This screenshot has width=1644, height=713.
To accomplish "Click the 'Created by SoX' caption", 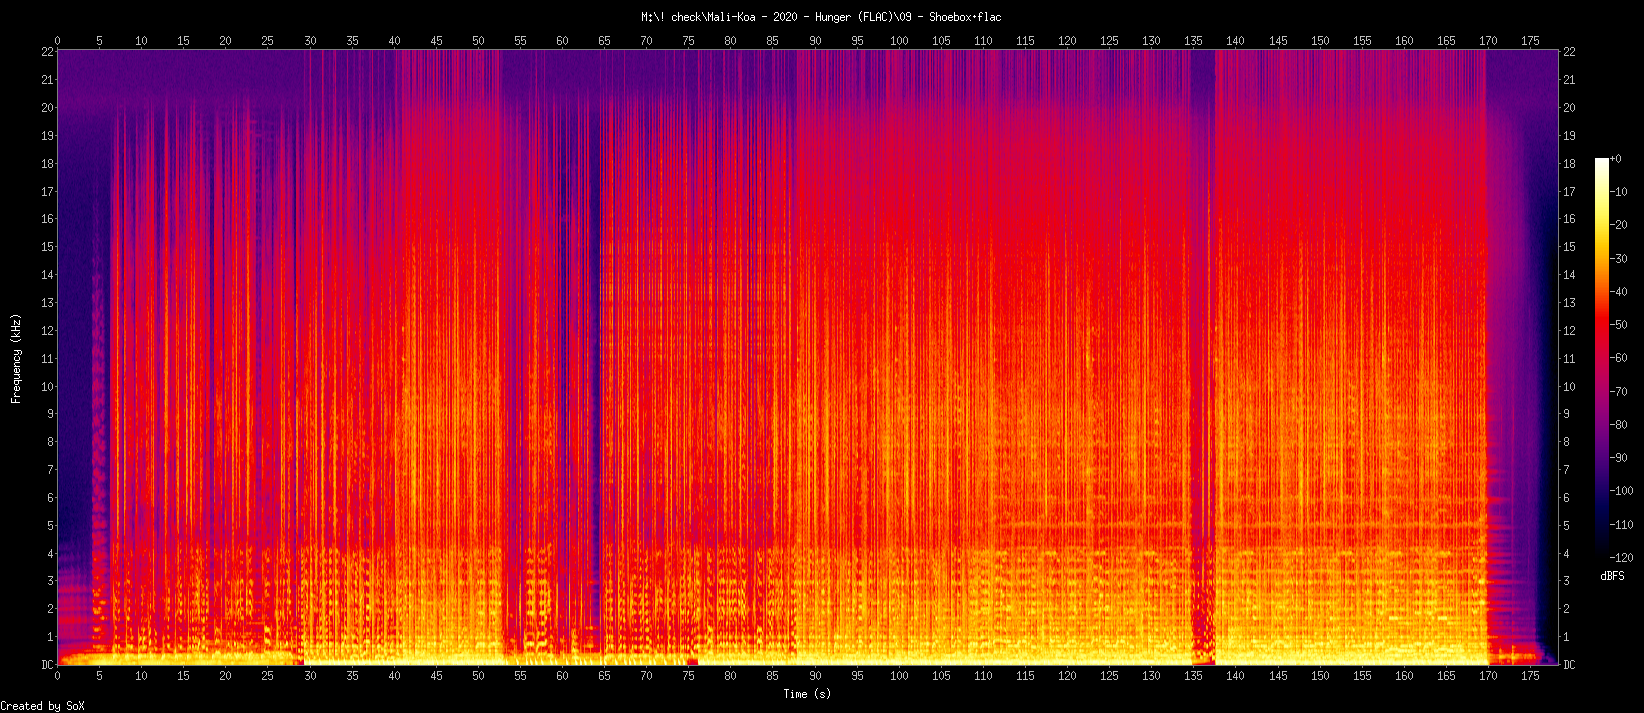I will pyautogui.click(x=42, y=706).
